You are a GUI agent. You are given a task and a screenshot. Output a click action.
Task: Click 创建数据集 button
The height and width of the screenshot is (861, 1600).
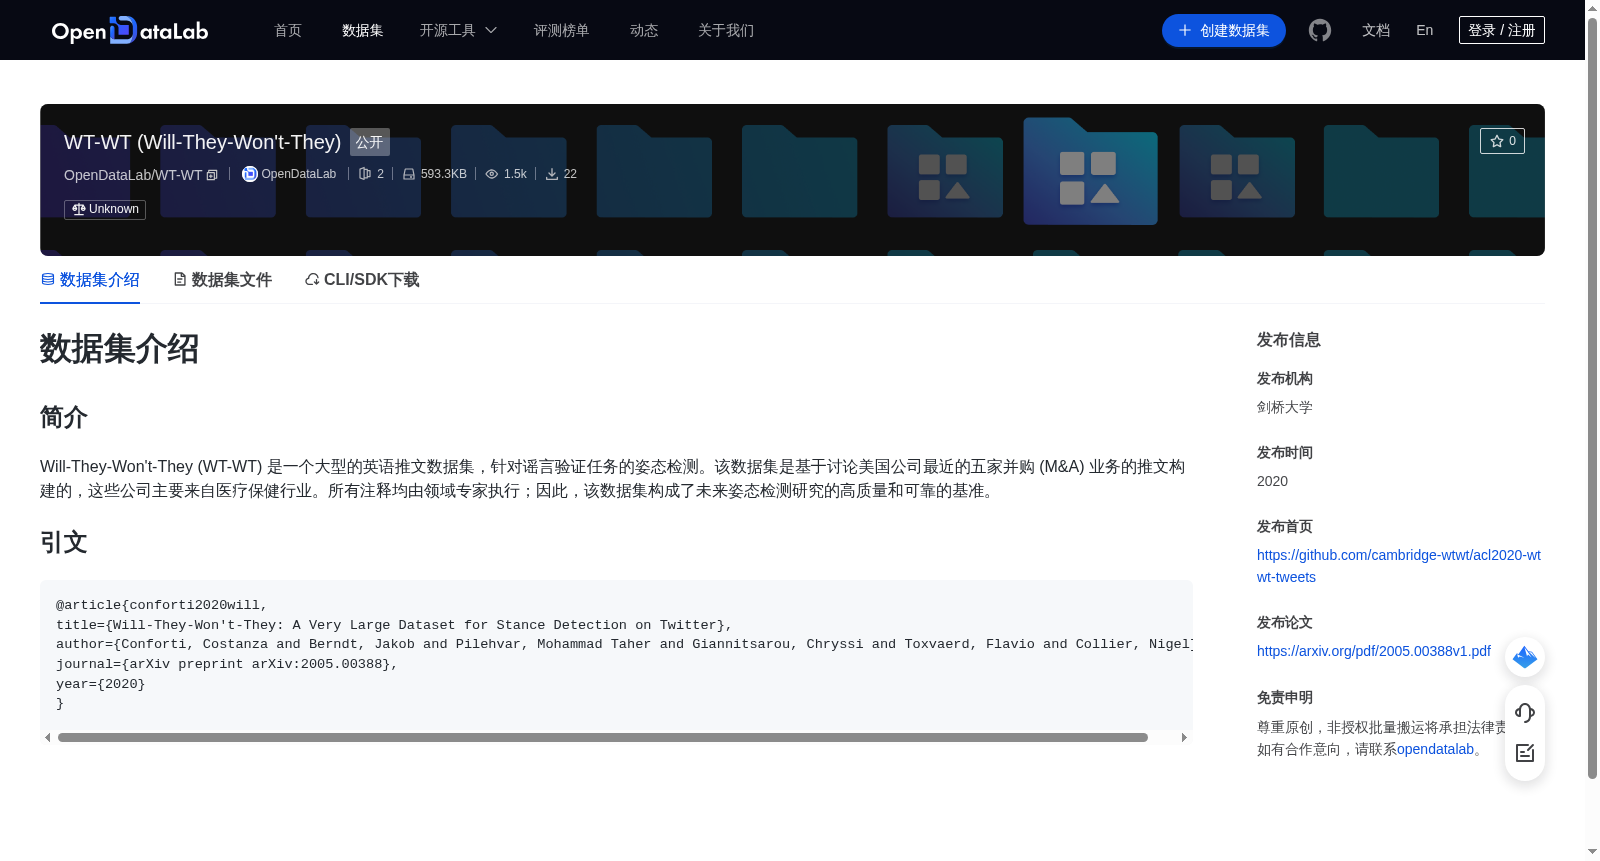tap(1224, 31)
